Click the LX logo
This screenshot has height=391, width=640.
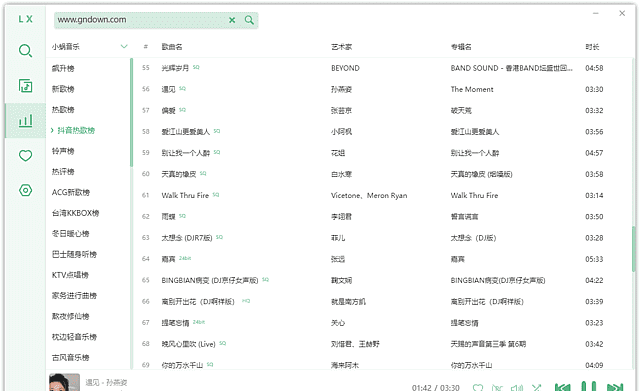click(x=25, y=19)
